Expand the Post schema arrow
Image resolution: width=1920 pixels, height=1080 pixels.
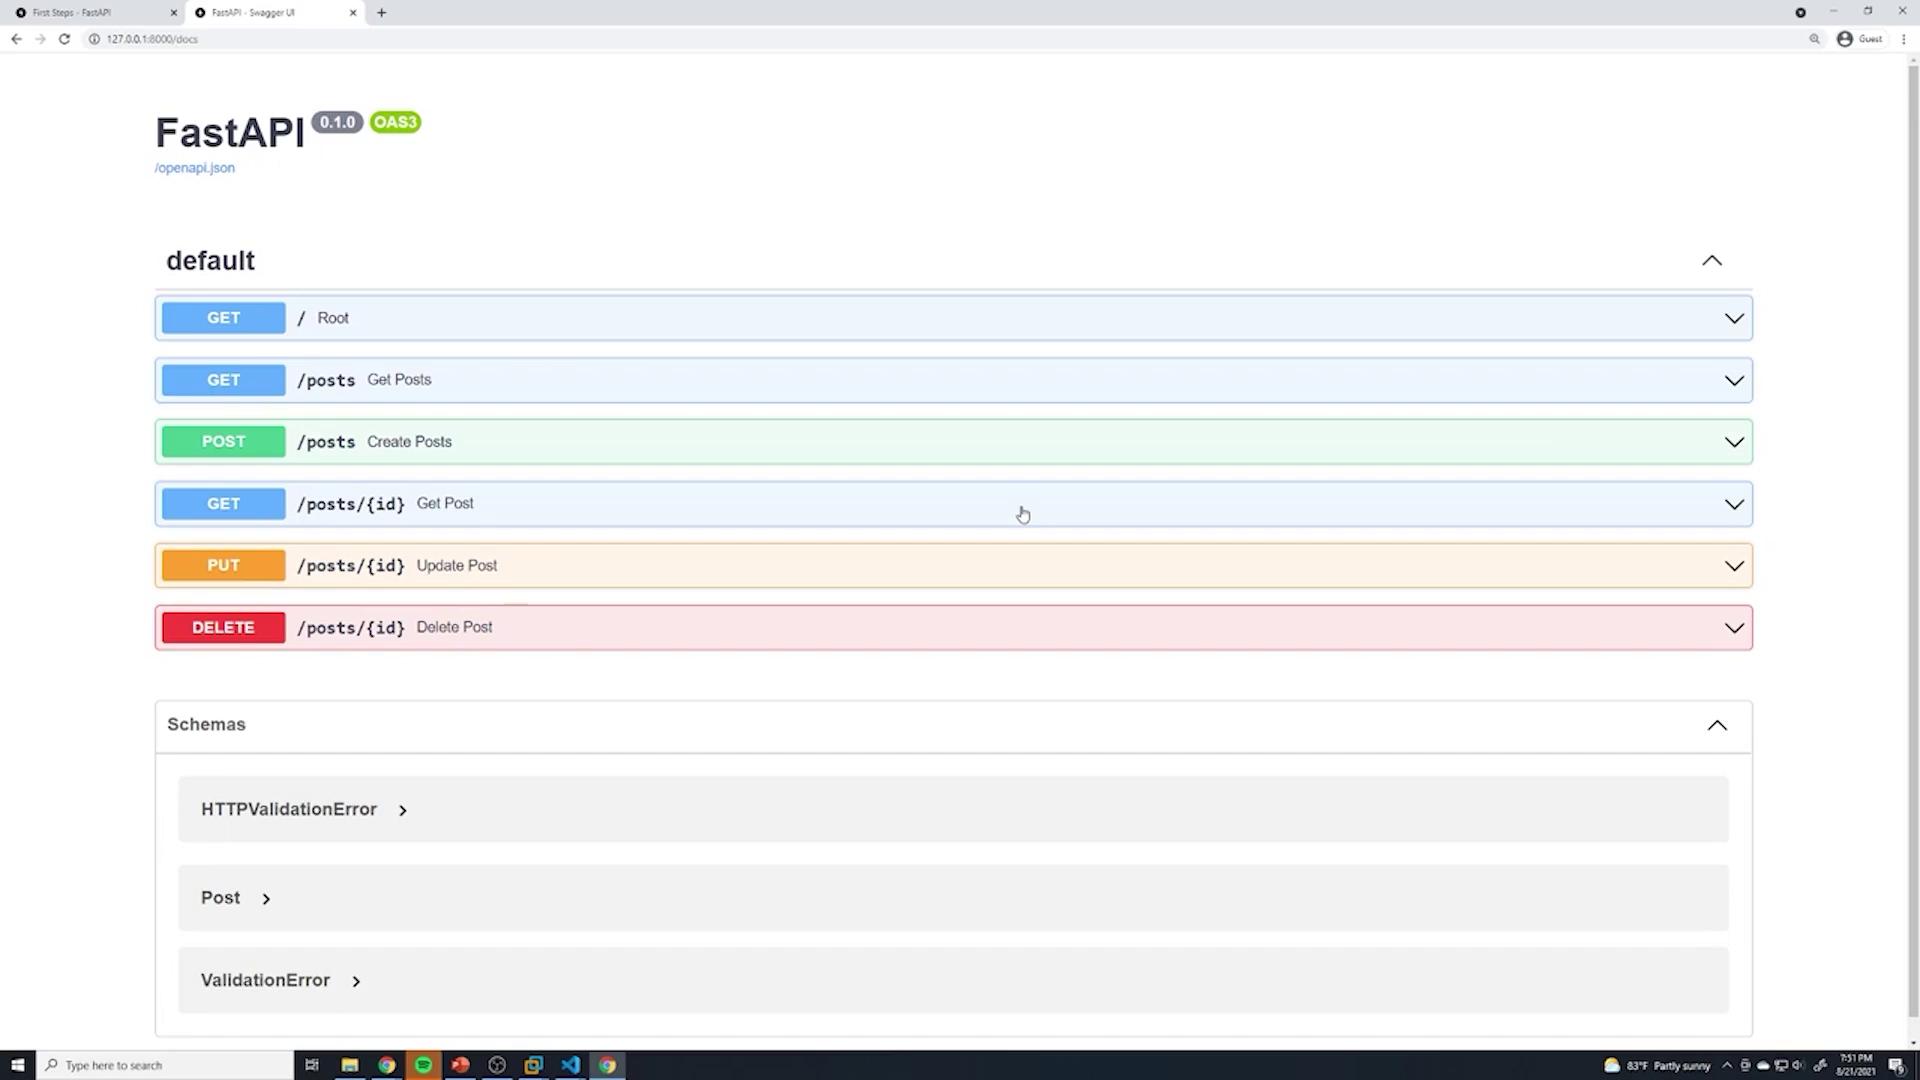tap(266, 899)
